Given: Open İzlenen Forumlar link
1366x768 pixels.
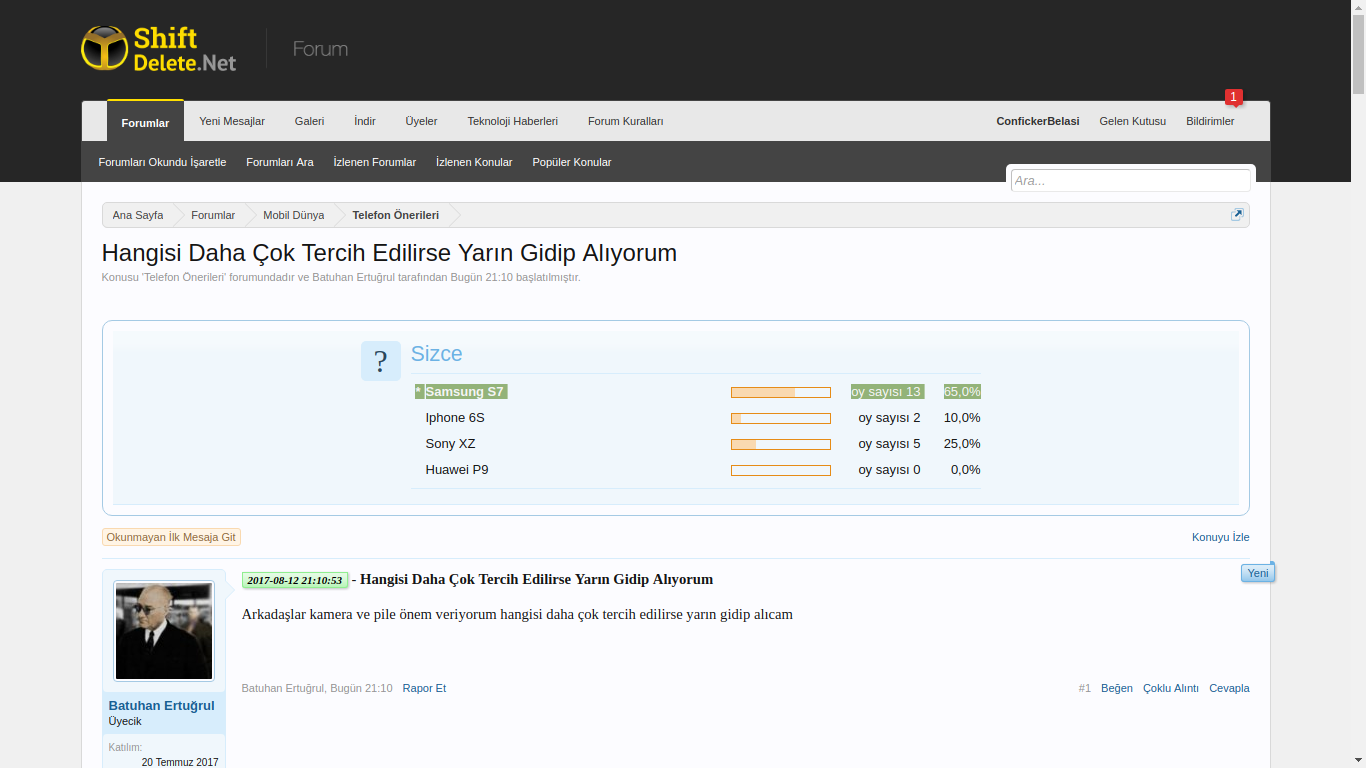Looking at the screenshot, I should (375, 162).
